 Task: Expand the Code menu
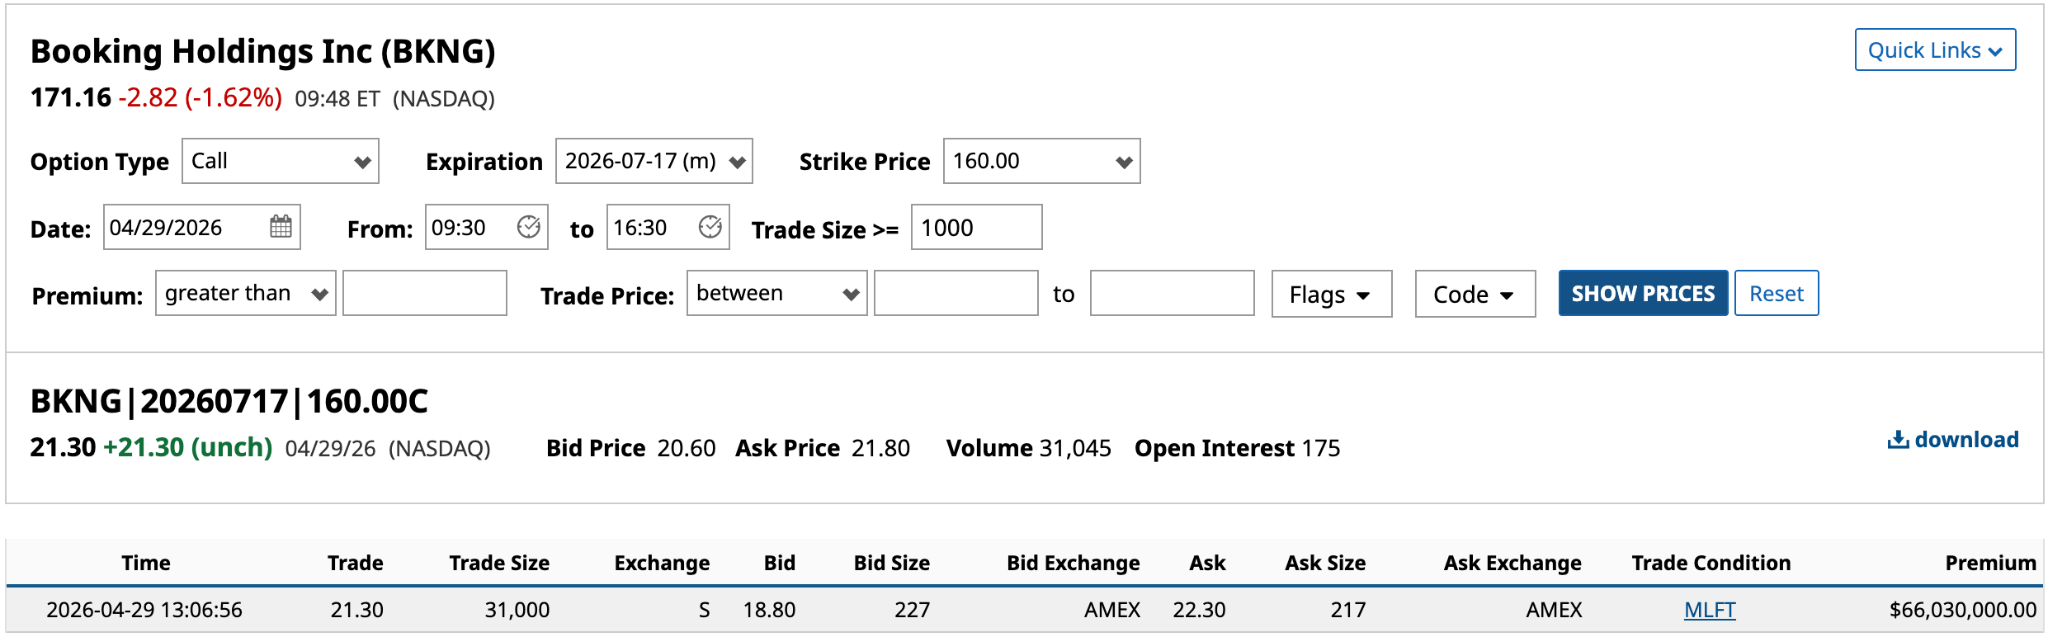pos(1474,294)
